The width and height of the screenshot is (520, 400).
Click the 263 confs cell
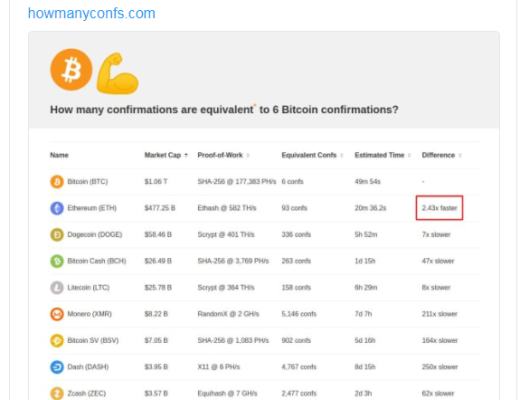coord(296,261)
